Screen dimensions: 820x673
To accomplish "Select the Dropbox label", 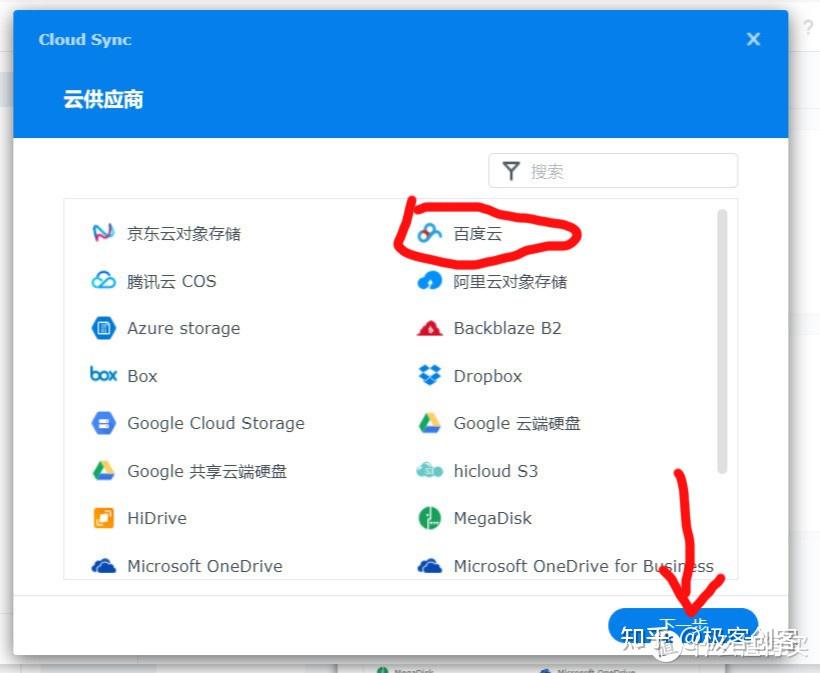I will (x=488, y=376).
